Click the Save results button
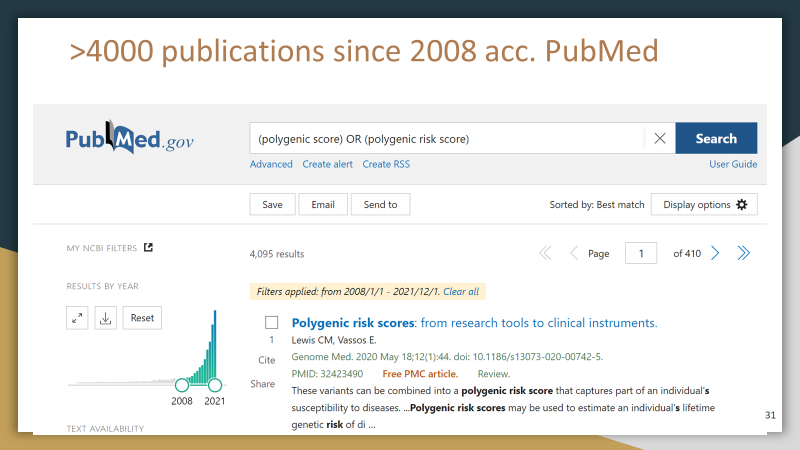The height and width of the screenshot is (450, 800). point(272,204)
